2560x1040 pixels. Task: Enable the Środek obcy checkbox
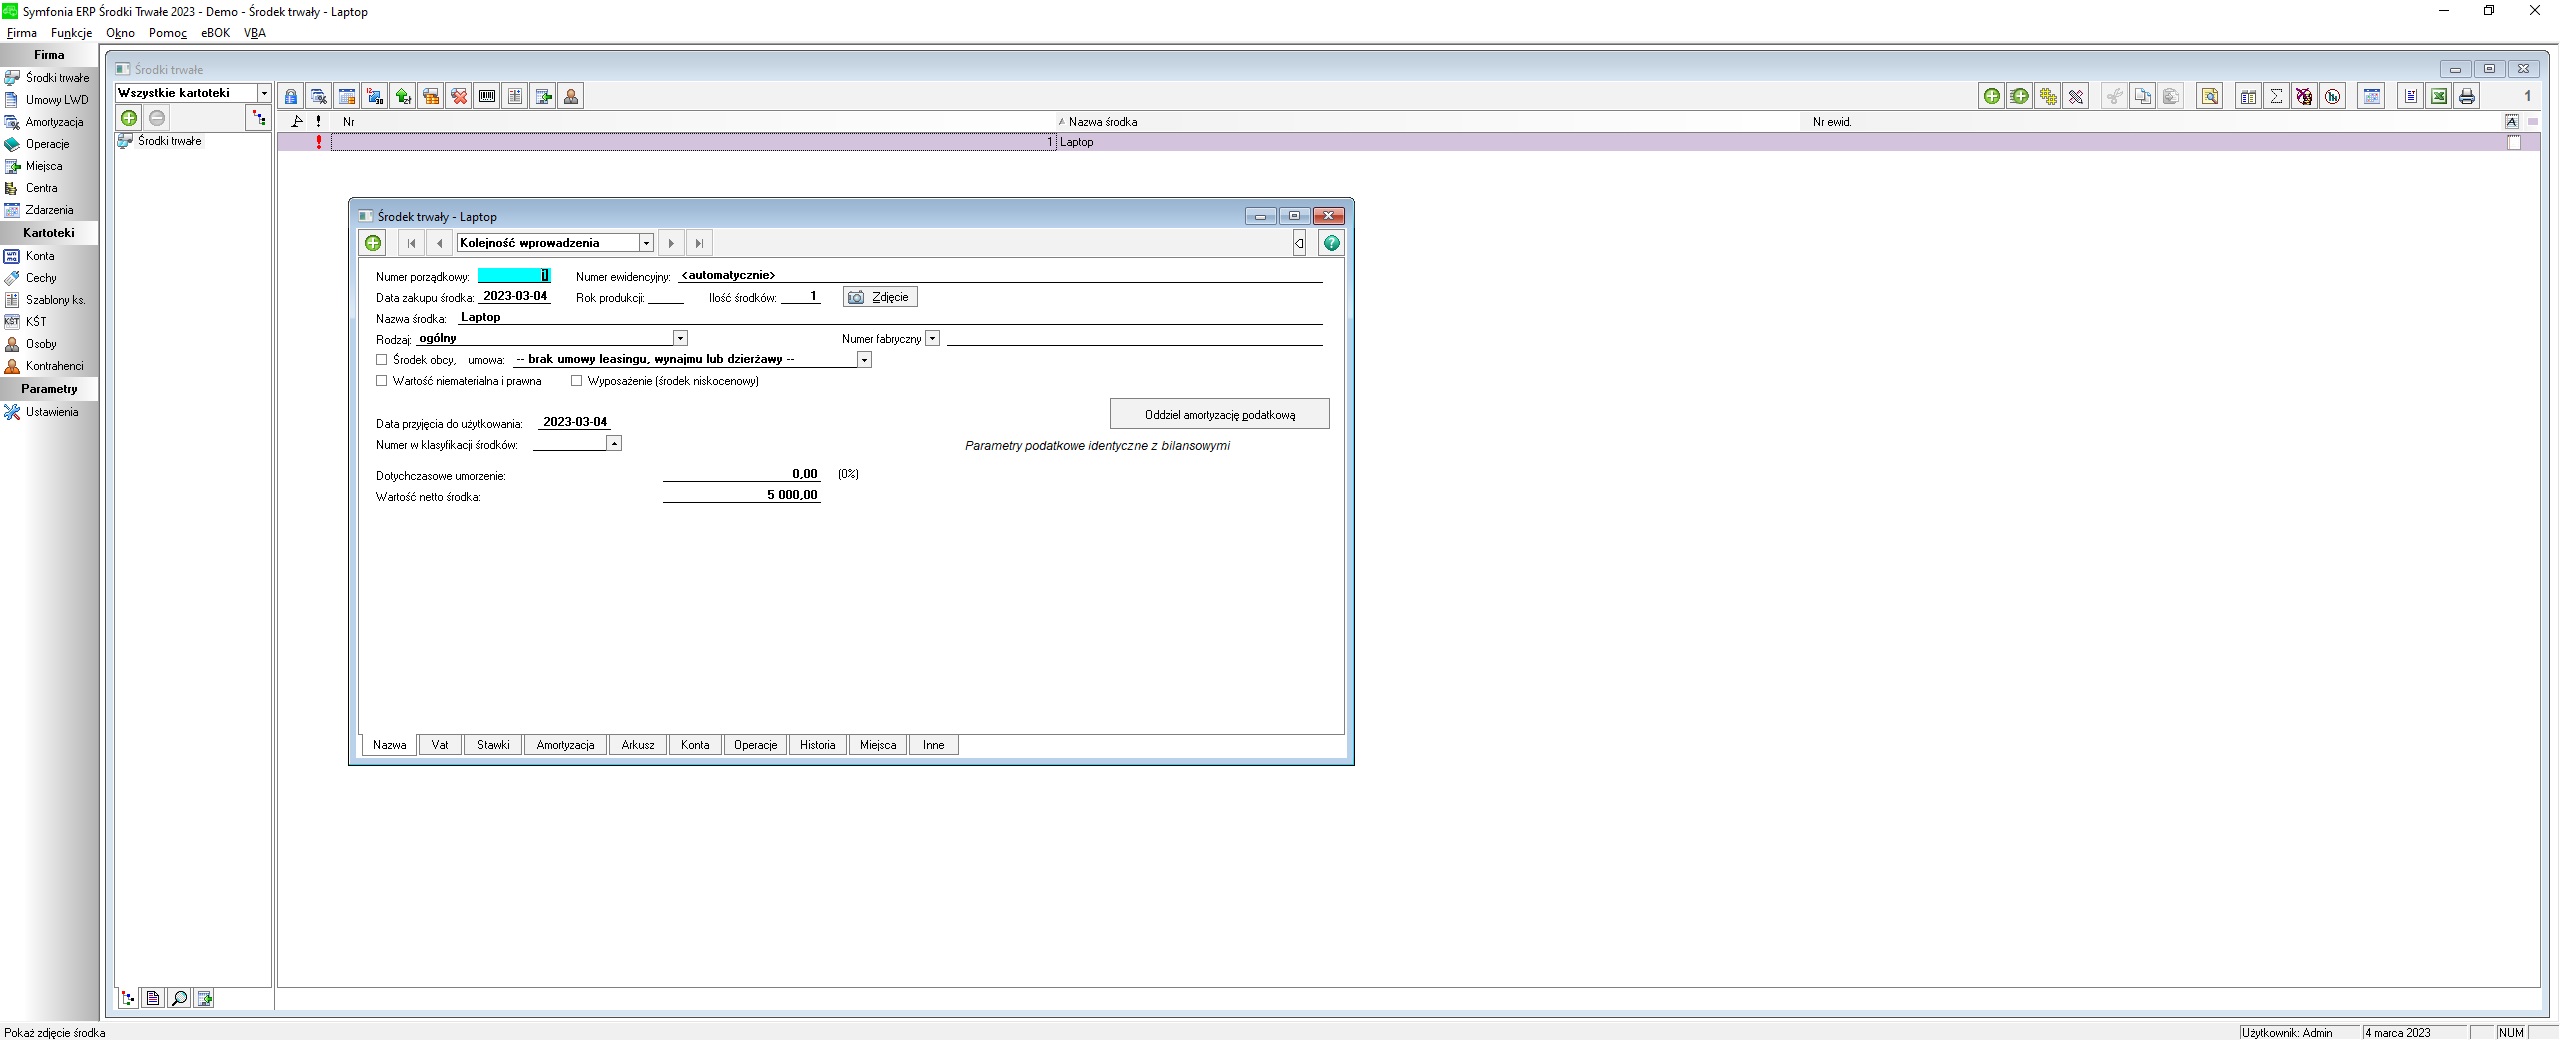click(x=382, y=360)
